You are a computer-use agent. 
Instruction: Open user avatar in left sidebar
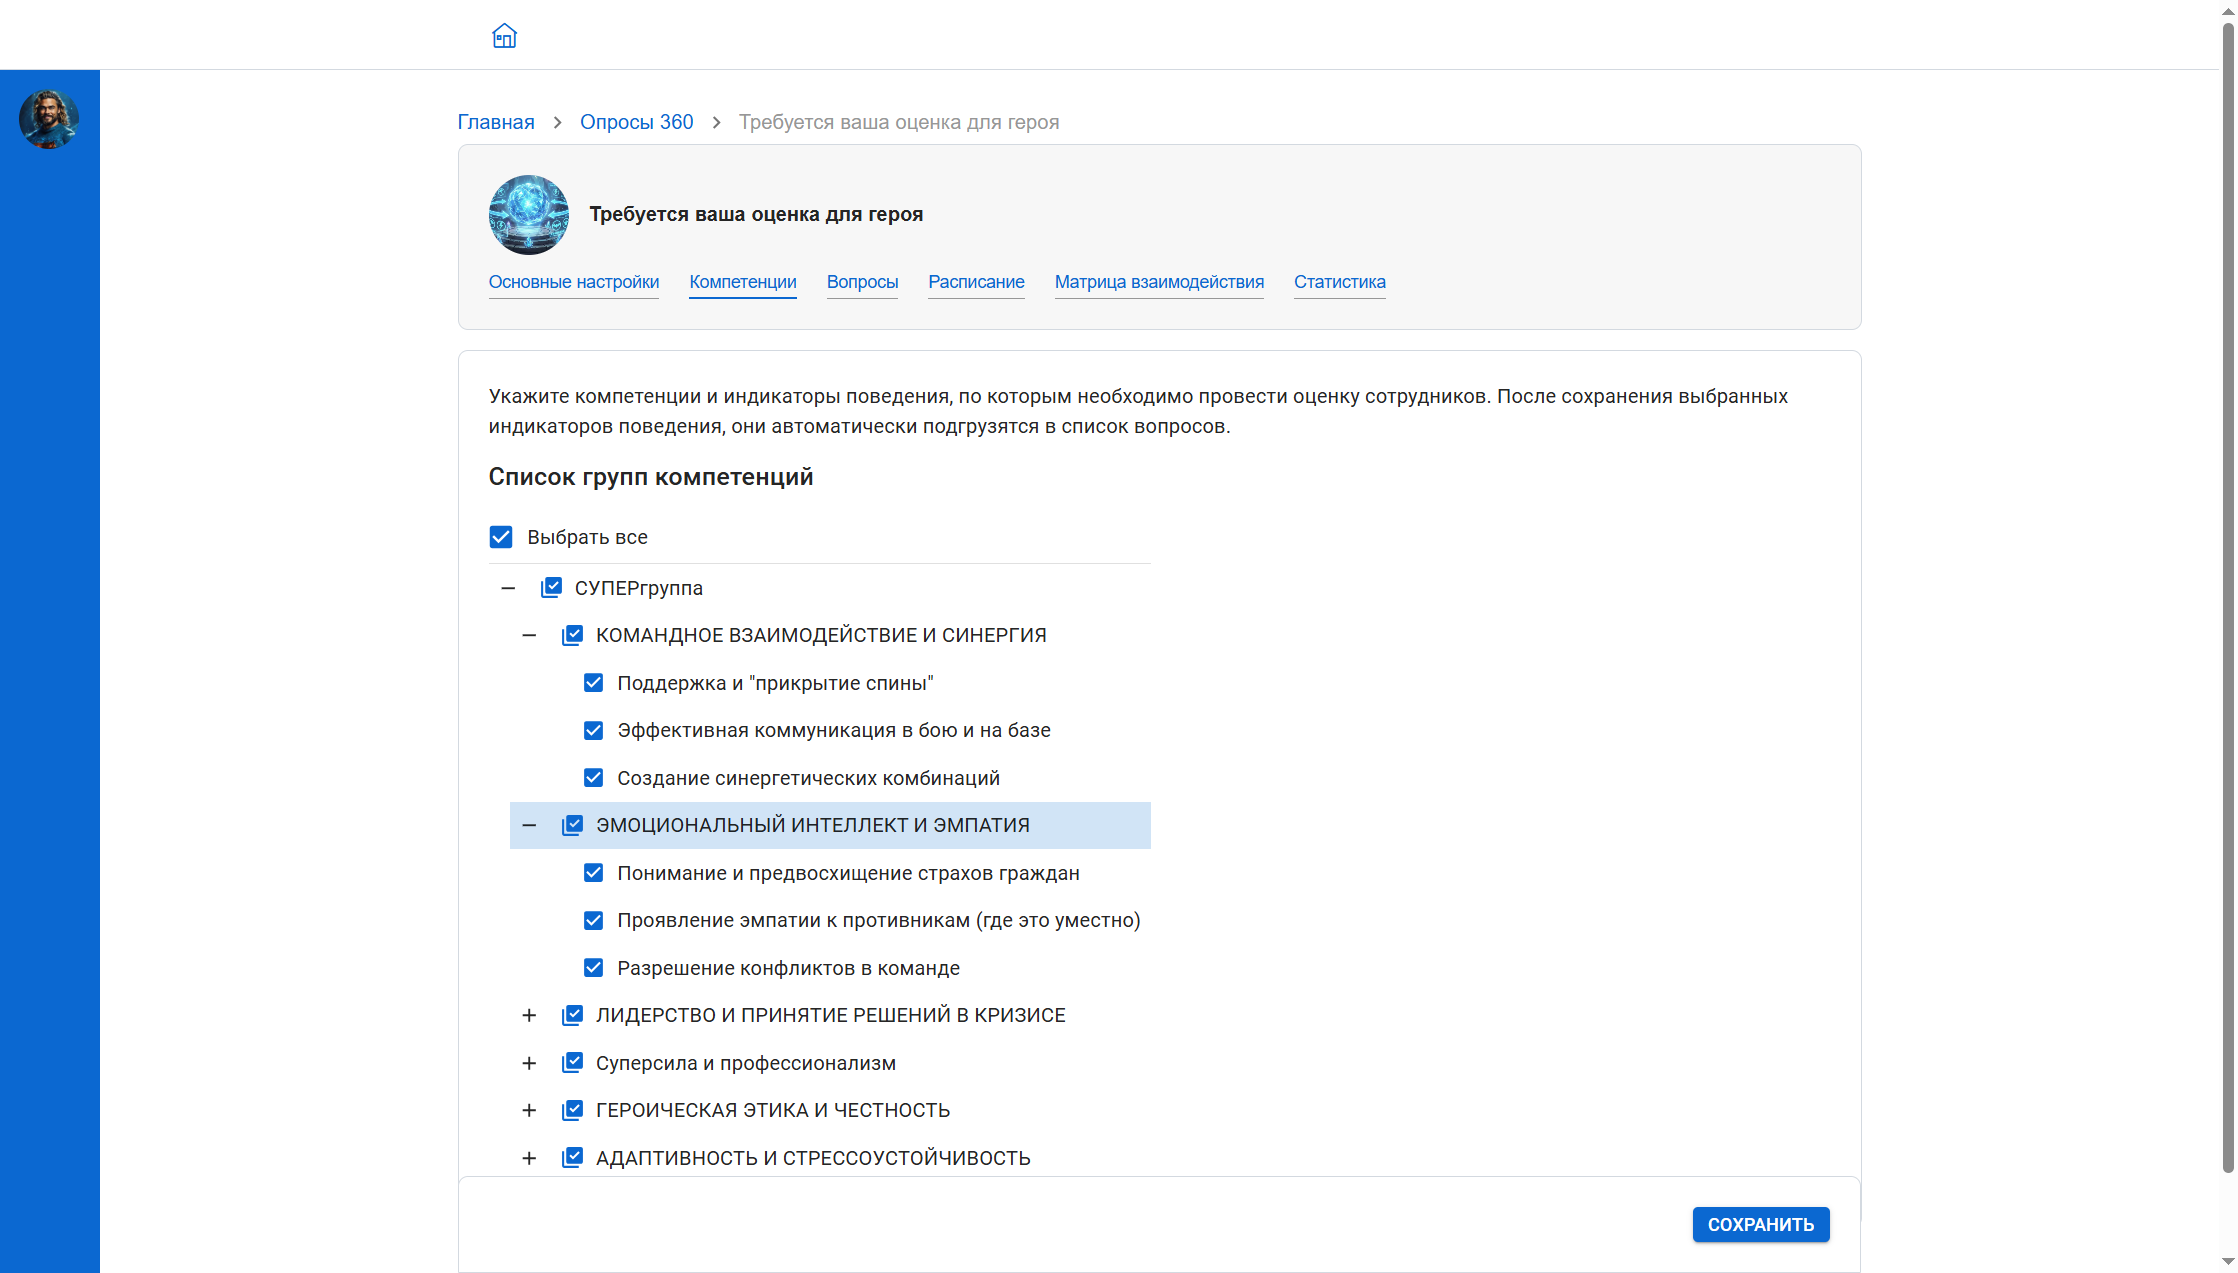tap(48, 119)
